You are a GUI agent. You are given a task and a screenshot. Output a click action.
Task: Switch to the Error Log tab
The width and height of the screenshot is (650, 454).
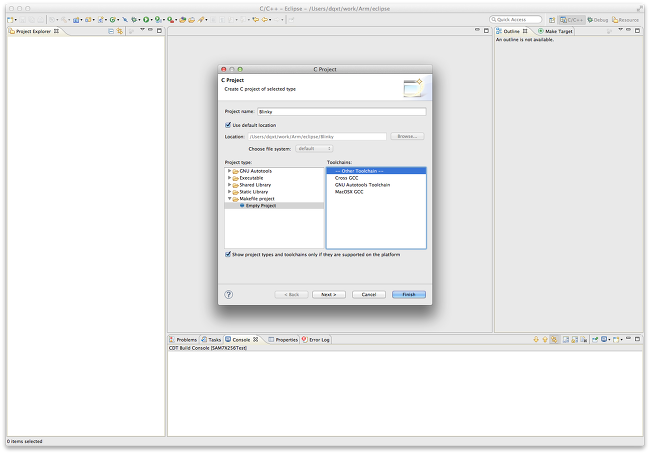click(315, 340)
